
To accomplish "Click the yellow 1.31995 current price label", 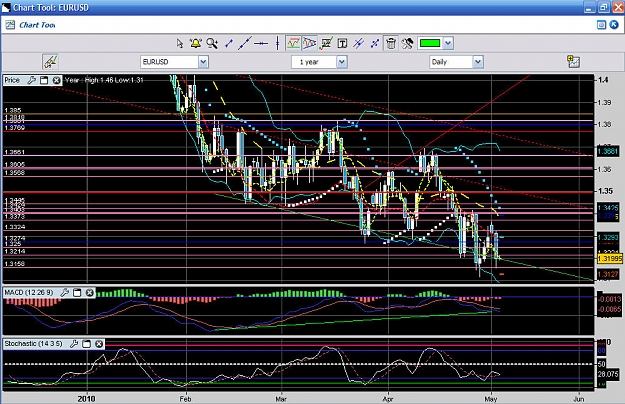I will point(610,259).
